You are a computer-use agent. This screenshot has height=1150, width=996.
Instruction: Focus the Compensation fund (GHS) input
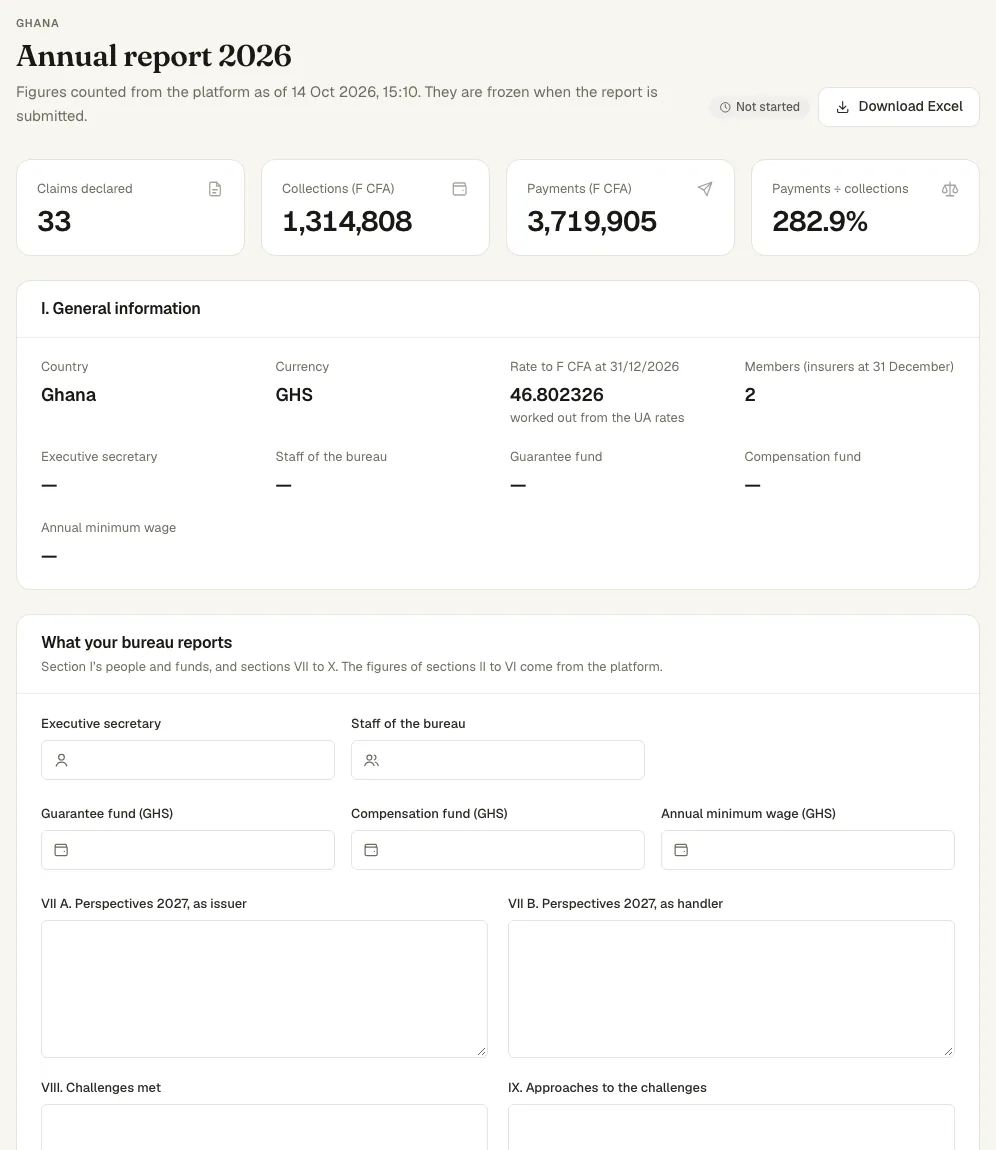click(x=498, y=850)
